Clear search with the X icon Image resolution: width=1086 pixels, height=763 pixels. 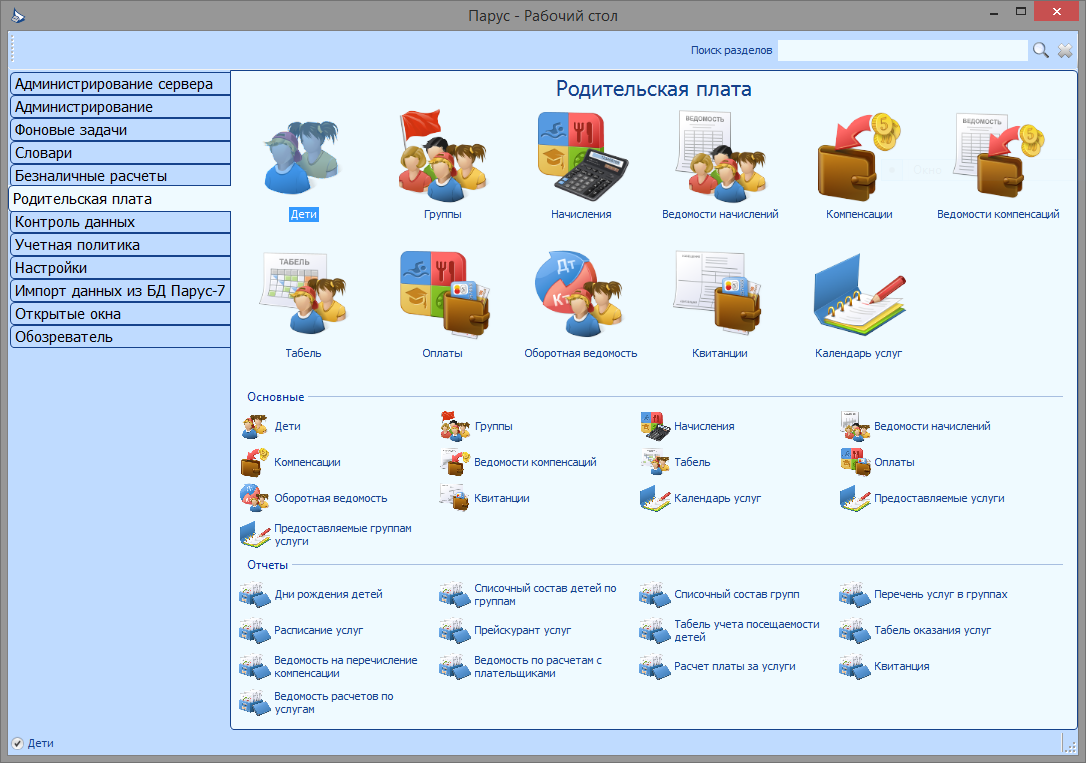coord(1065,50)
